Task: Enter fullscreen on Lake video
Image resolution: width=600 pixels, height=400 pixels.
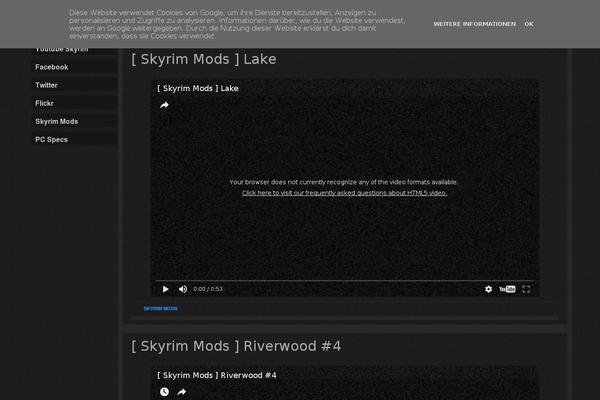Action: [526, 289]
